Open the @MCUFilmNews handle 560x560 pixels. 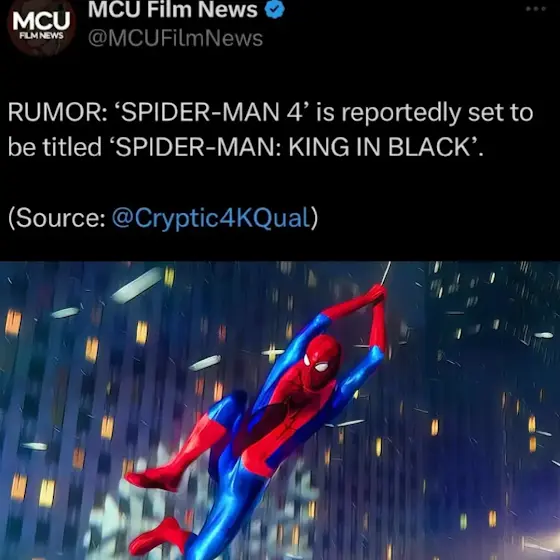pyautogui.click(x=175, y=39)
